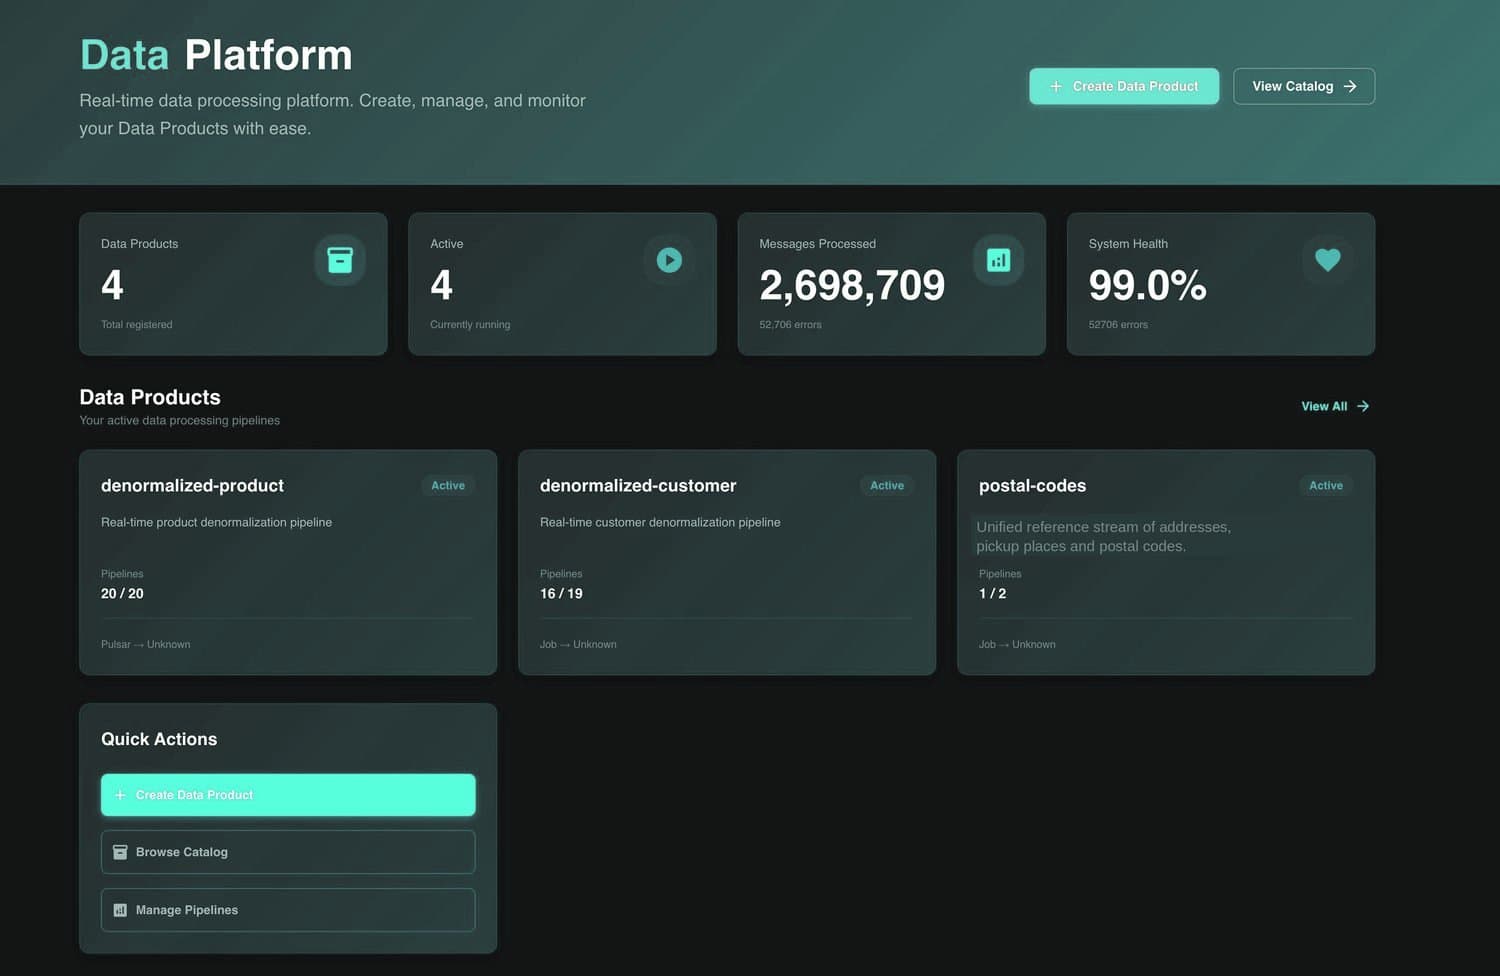Image resolution: width=1500 pixels, height=976 pixels.
Task: Click the archive icon beside Browse Catalog
Action: 120,852
